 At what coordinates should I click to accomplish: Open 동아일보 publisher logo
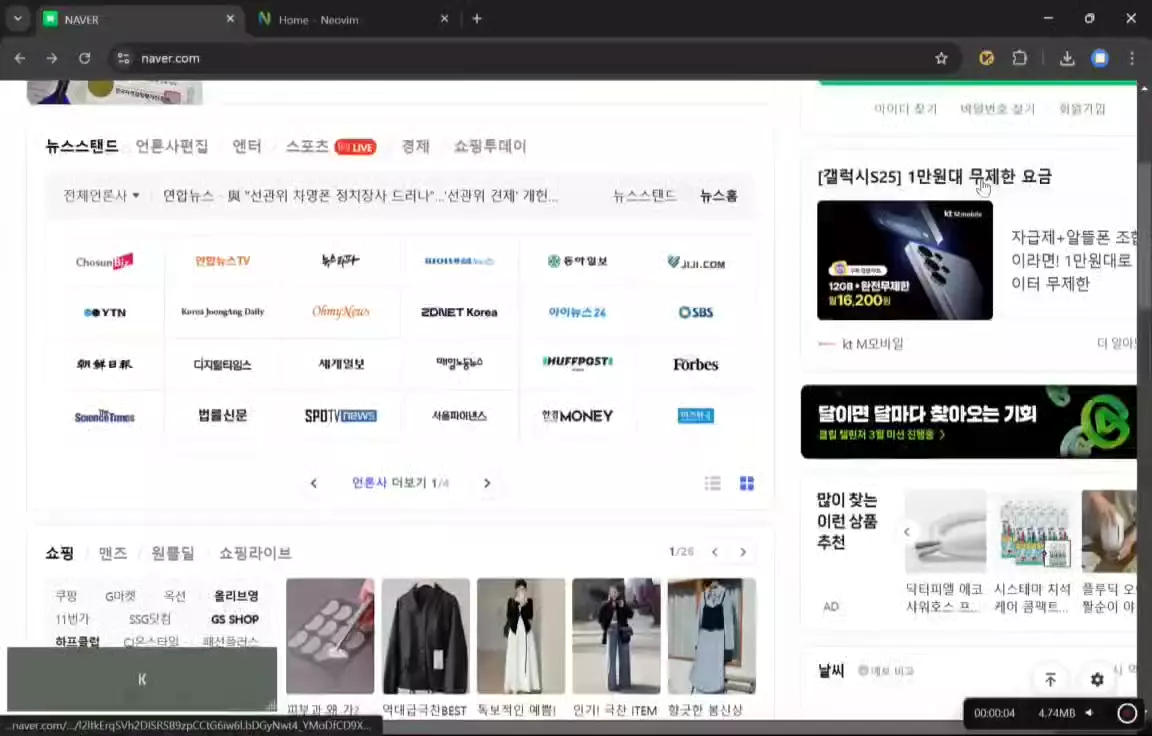(x=577, y=261)
